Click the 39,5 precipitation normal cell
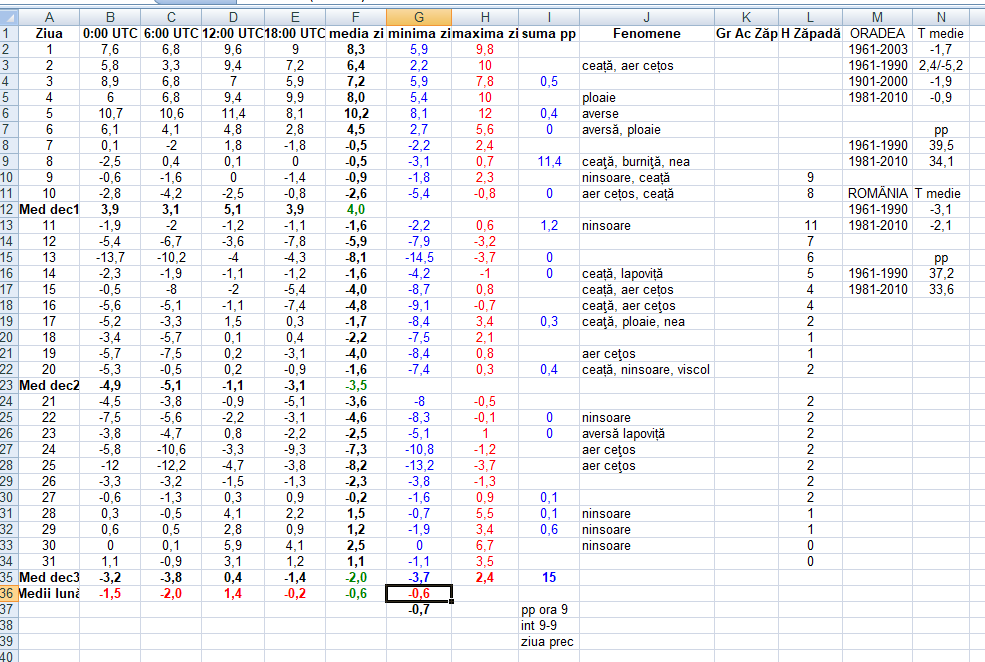985x662 pixels. pos(940,146)
